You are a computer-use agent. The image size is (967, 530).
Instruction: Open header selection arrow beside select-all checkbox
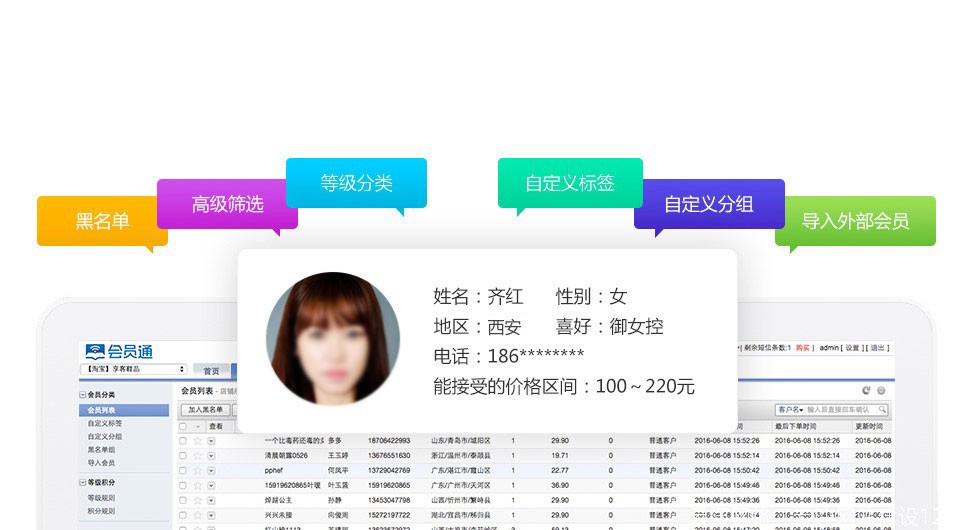[x=197, y=426]
